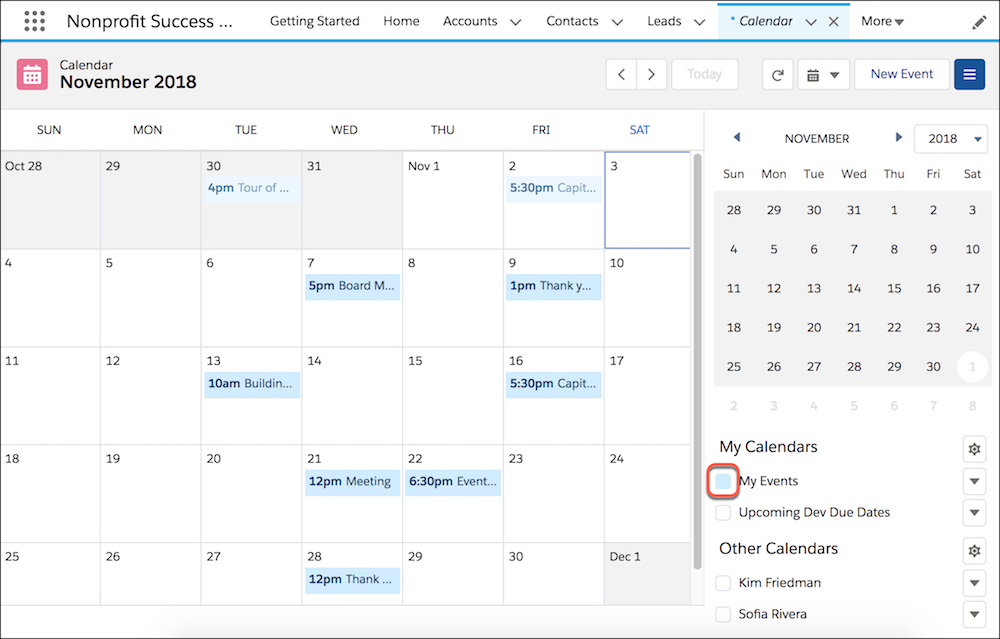Open the 5pm Board M event

pos(352,286)
